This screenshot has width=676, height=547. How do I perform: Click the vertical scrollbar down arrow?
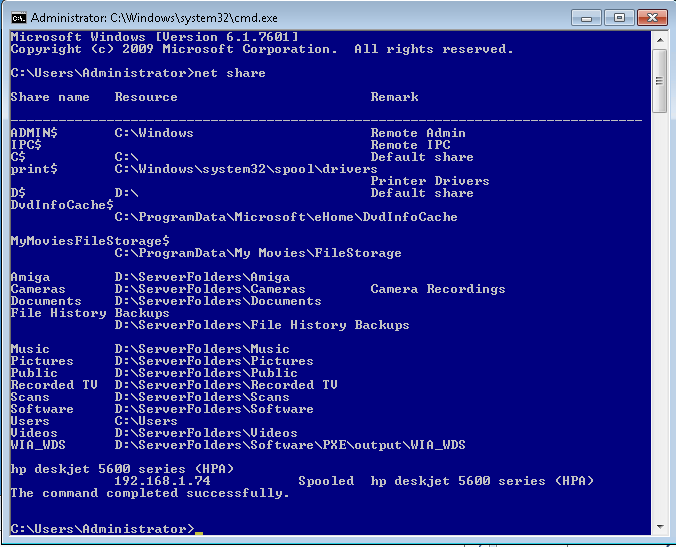pos(659,526)
